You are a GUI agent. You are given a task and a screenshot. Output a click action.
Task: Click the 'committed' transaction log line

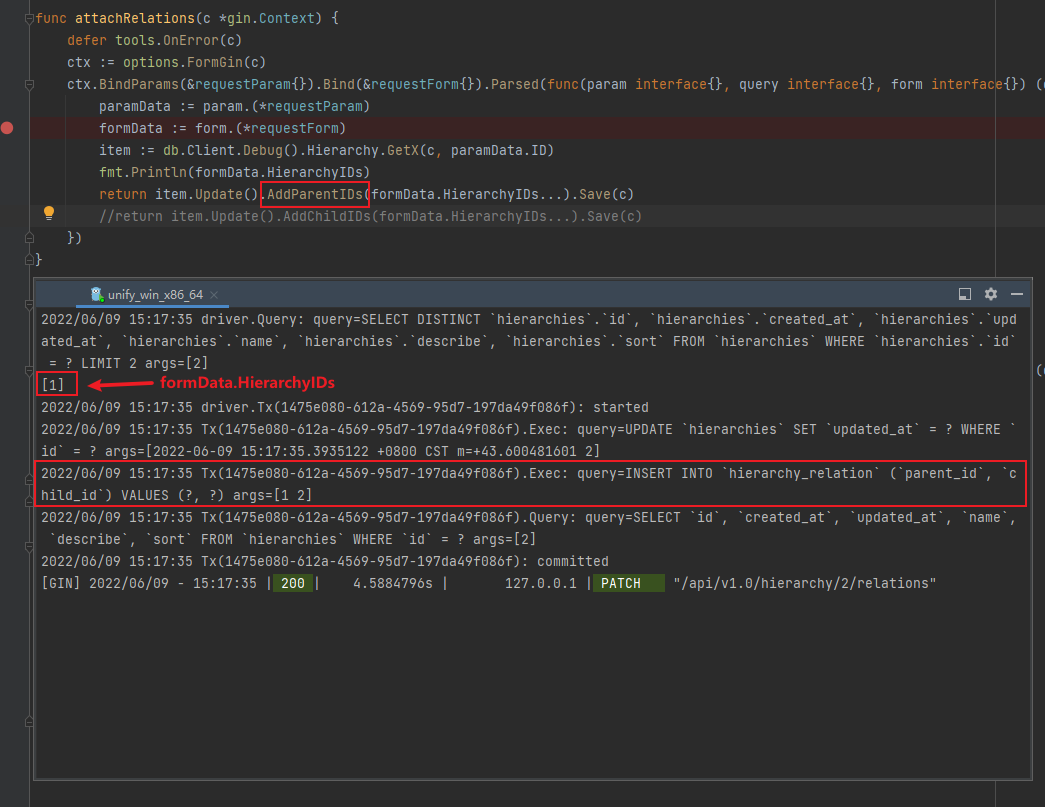(x=325, y=561)
